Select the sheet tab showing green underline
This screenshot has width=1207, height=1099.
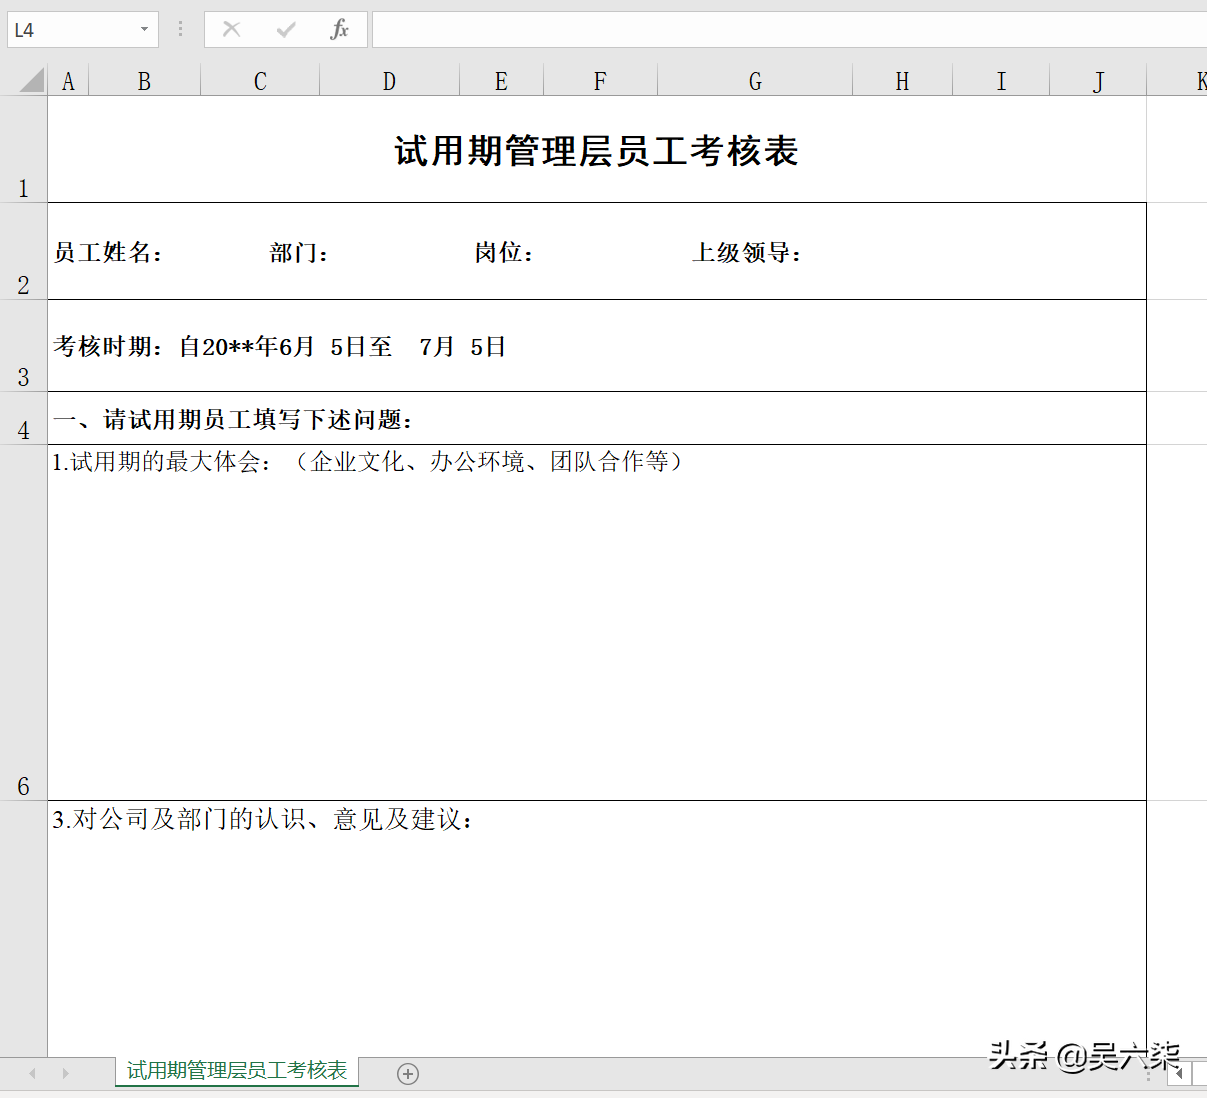point(236,1071)
